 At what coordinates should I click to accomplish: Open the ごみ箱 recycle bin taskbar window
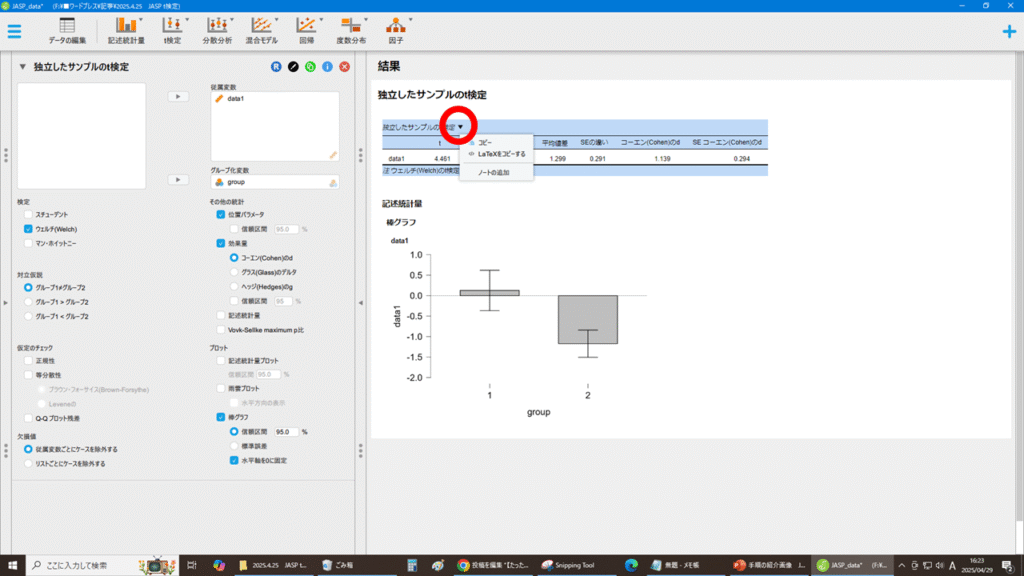coord(338,566)
